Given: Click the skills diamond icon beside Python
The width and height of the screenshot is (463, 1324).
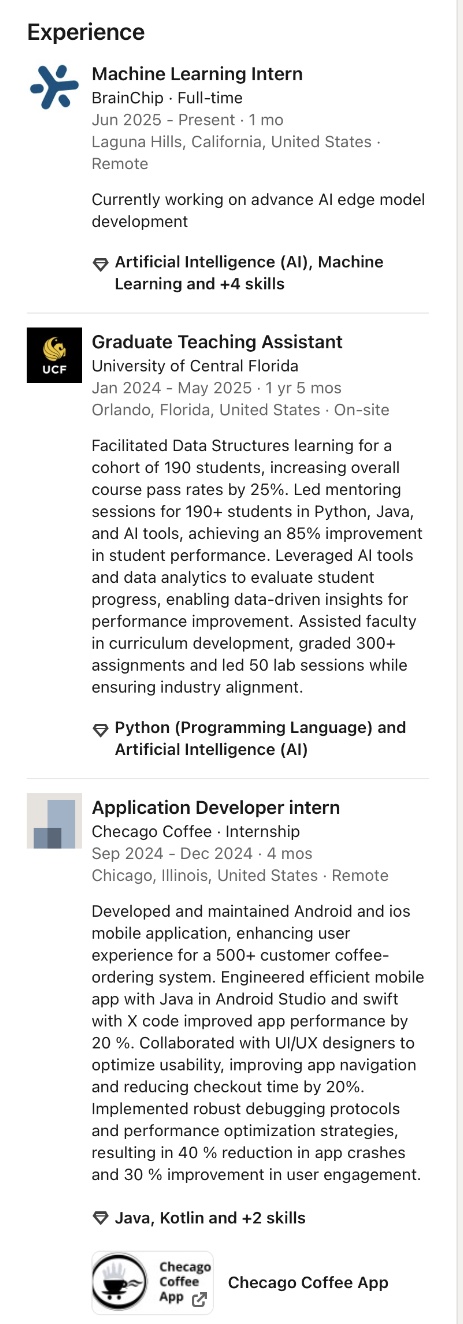Looking at the screenshot, I should pyautogui.click(x=100, y=729).
